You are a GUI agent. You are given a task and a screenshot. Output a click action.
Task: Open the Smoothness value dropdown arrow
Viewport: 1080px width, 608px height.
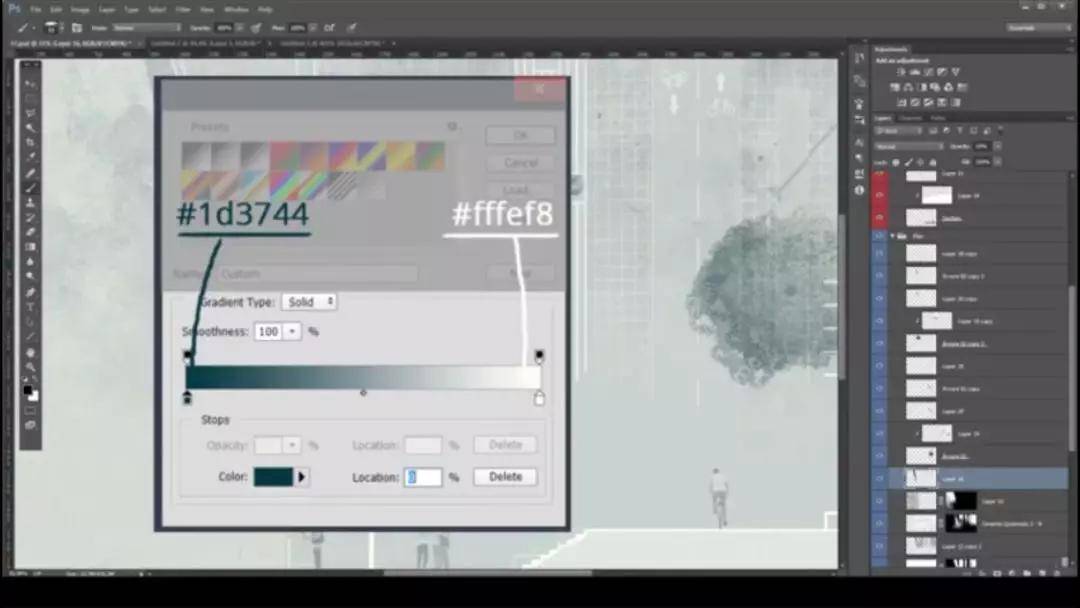(x=292, y=331)
